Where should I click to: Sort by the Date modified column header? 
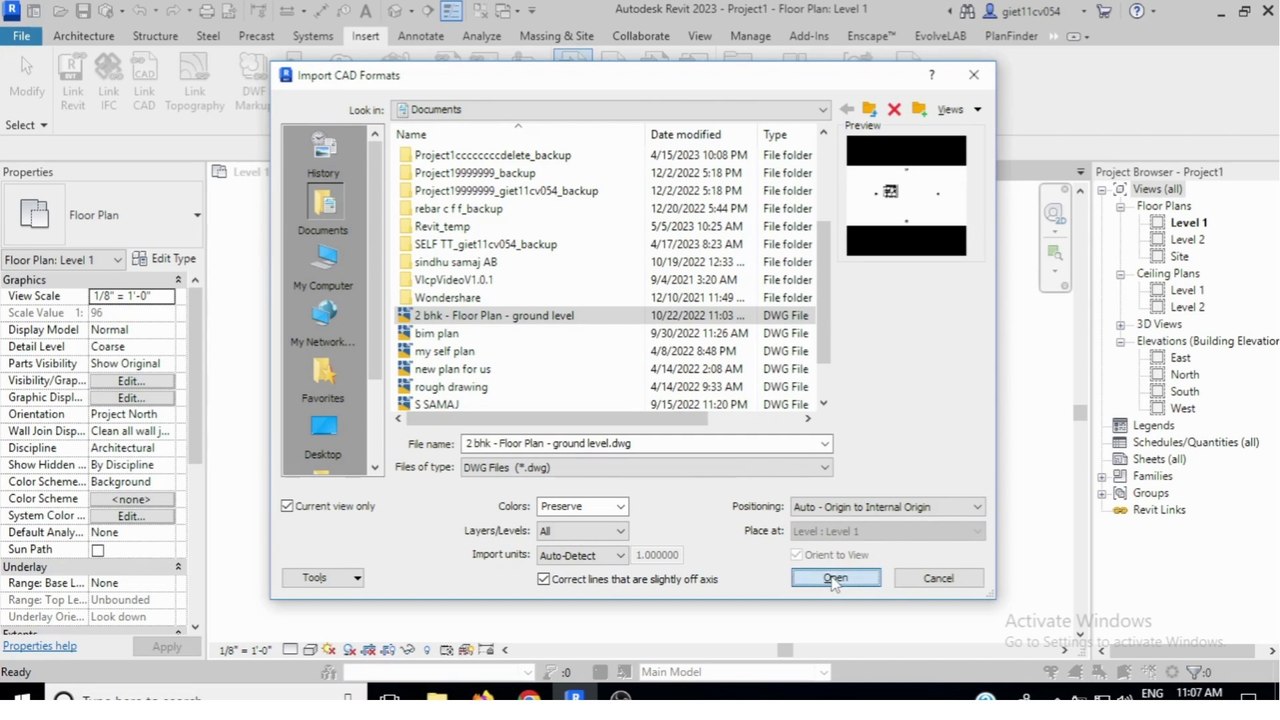pos(686,134)
